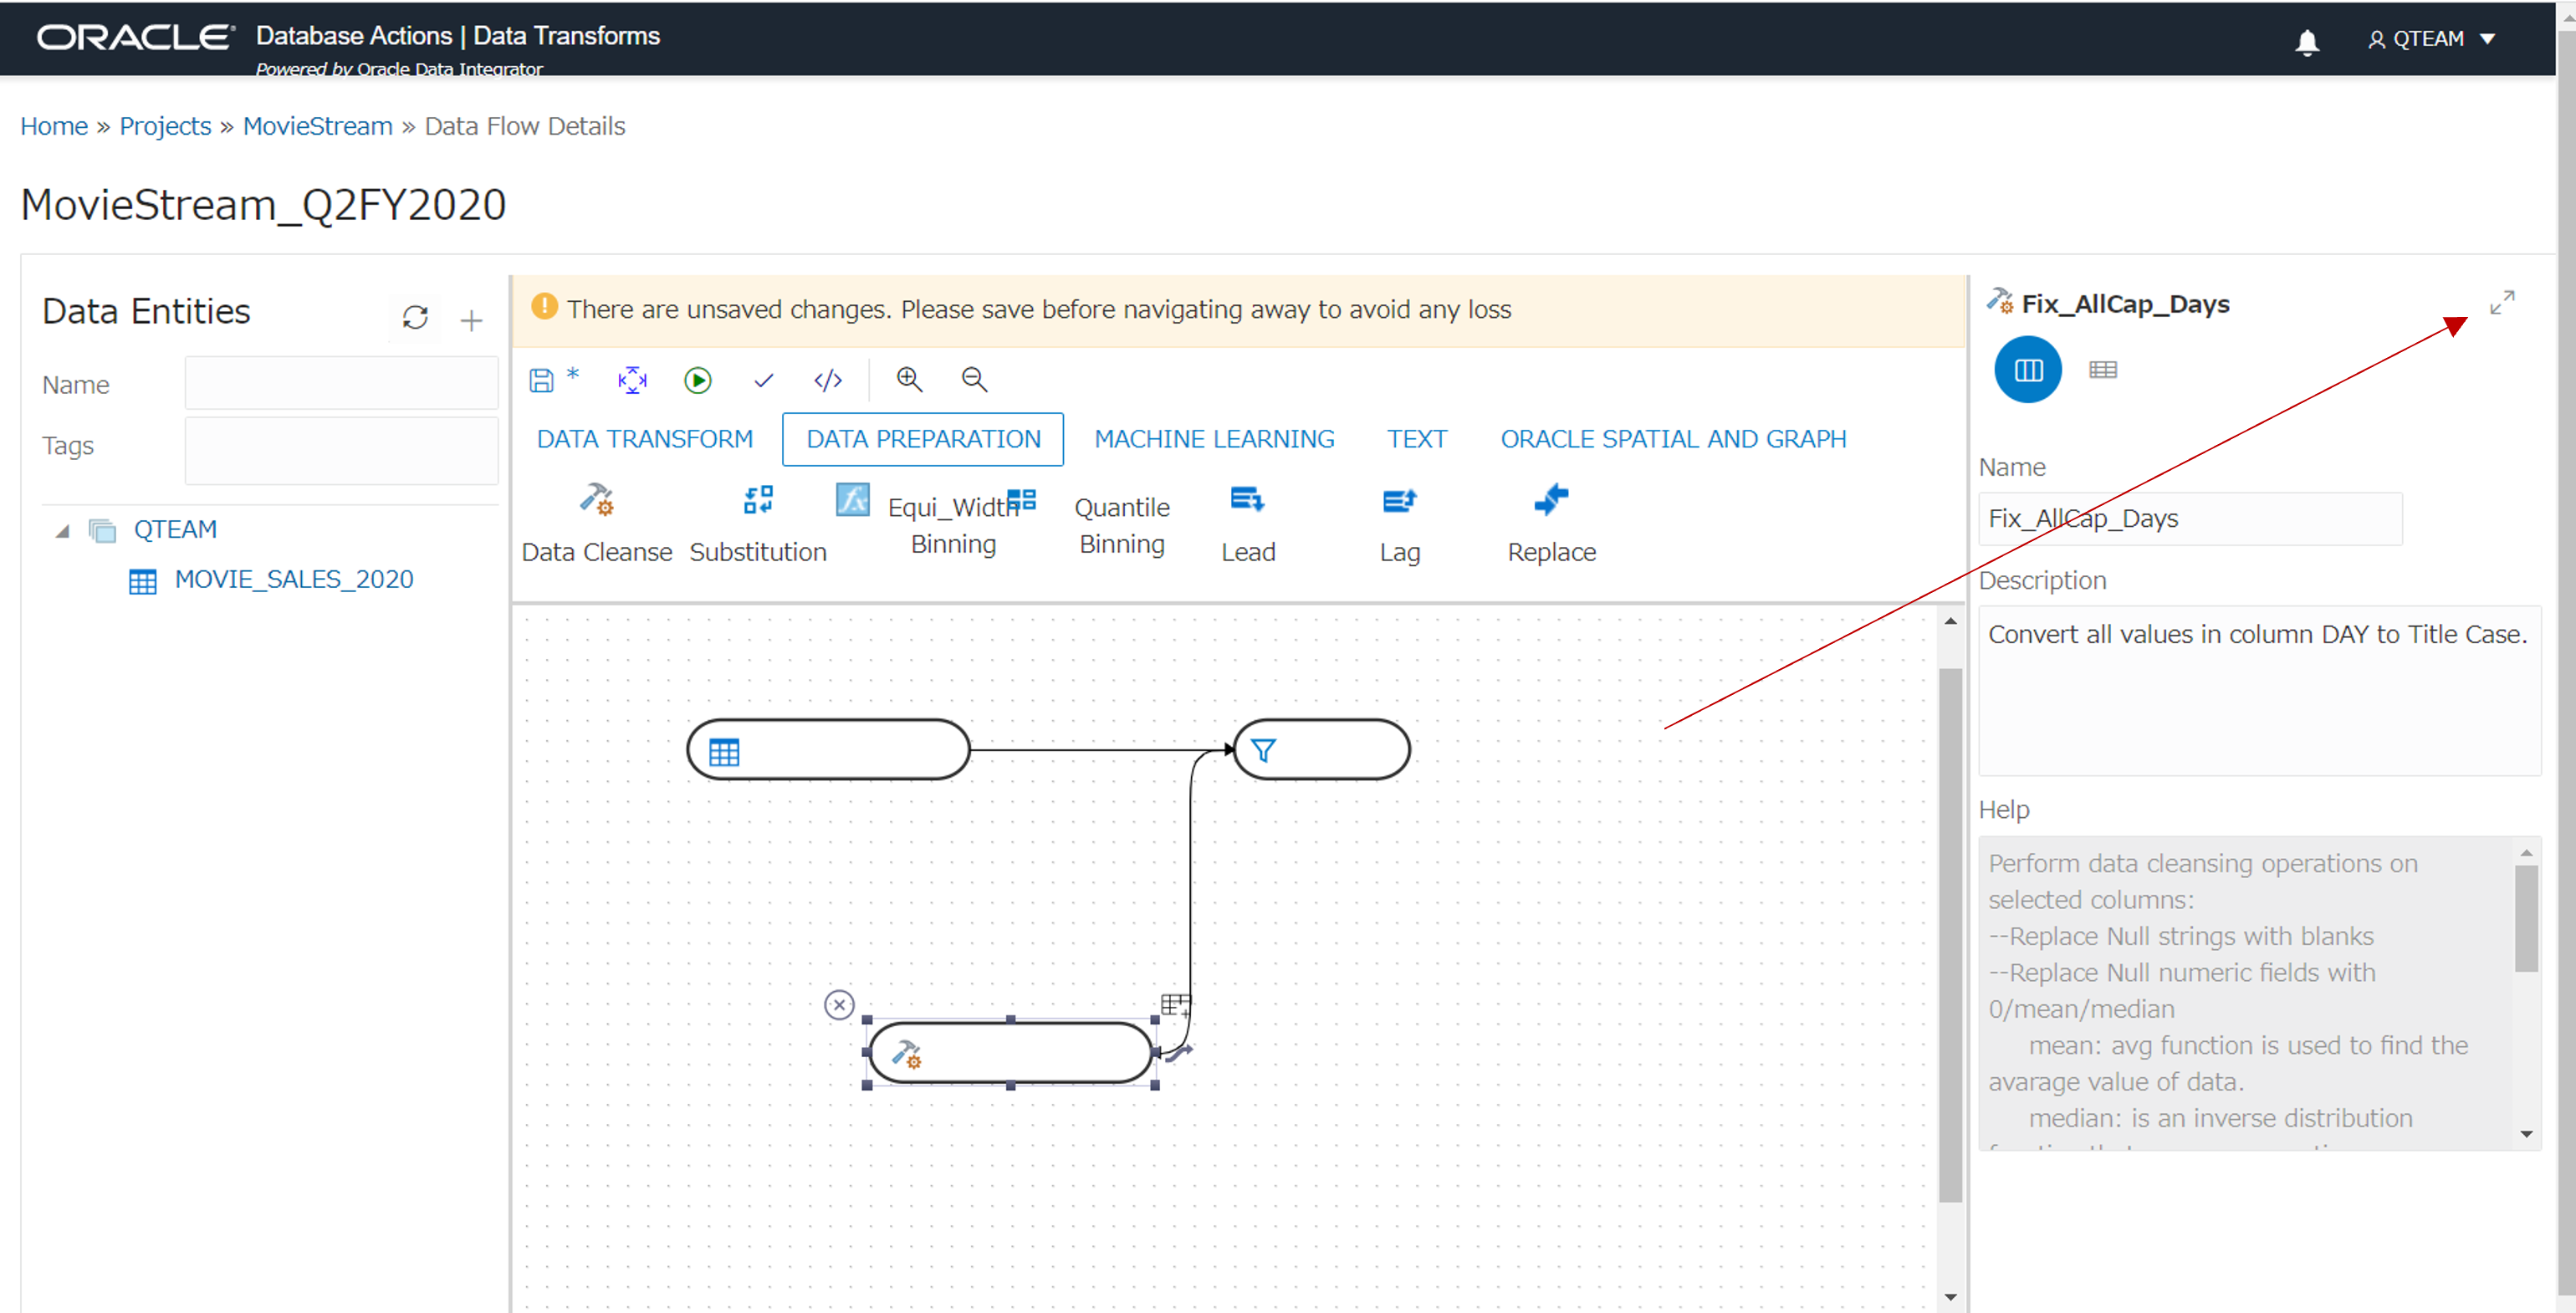
Task: Delete the selected node with X circle
Action: (x=839, y=1004)
